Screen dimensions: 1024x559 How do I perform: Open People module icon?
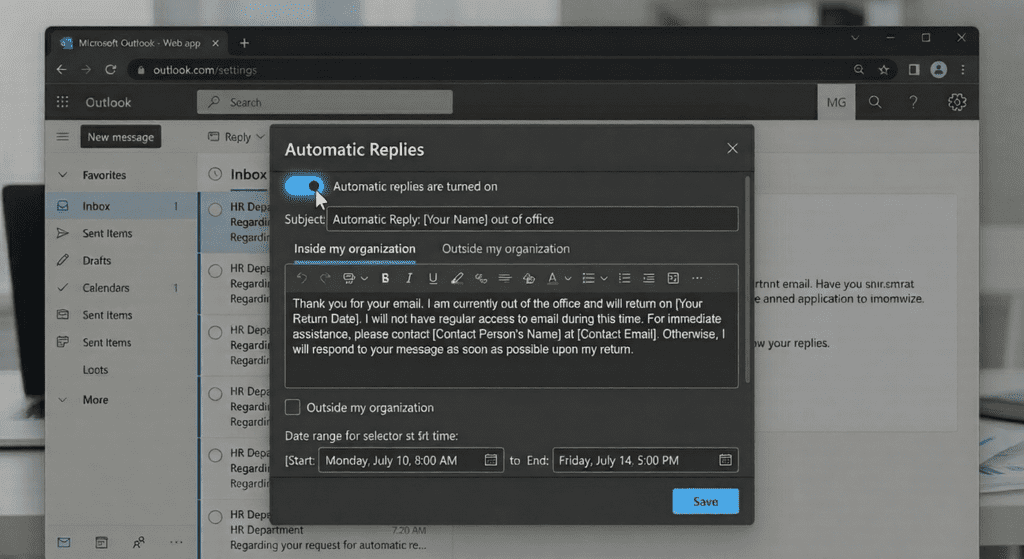pyautogui.click(x=138, y=543)
